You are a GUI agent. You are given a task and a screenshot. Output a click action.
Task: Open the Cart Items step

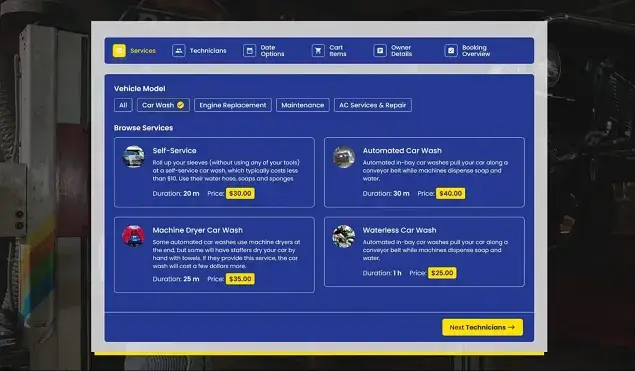(x=338, y=51)
